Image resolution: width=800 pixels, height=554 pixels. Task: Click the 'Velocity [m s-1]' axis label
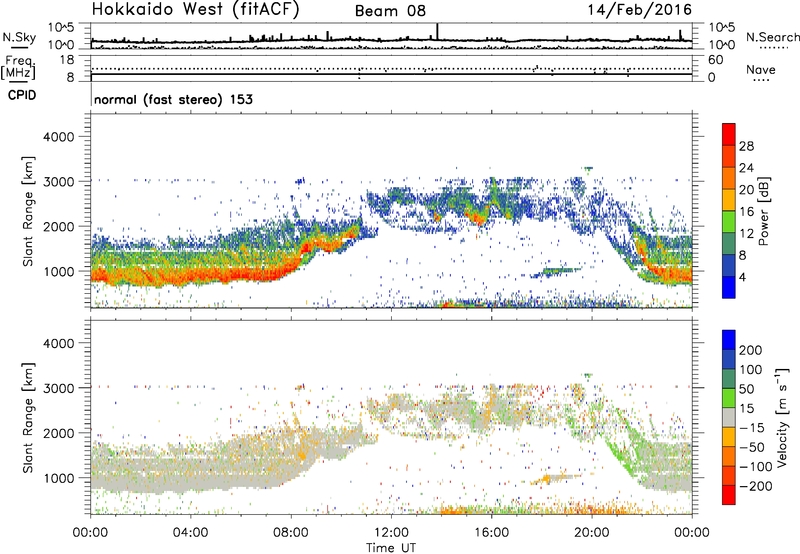point(783,418)
